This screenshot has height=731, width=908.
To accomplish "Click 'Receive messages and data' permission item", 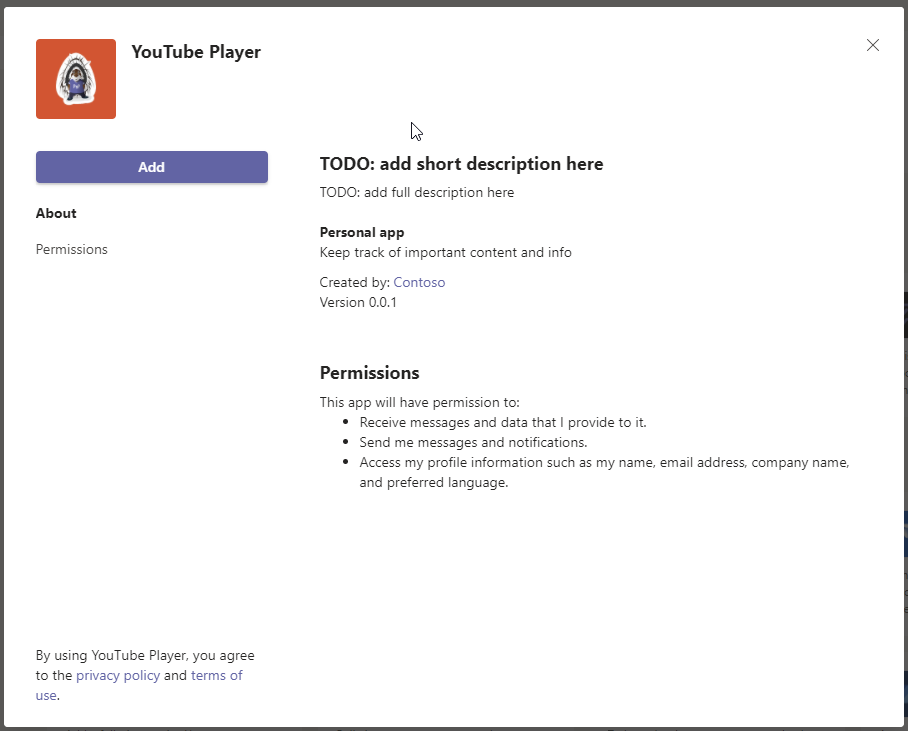I will coord(503,422).
